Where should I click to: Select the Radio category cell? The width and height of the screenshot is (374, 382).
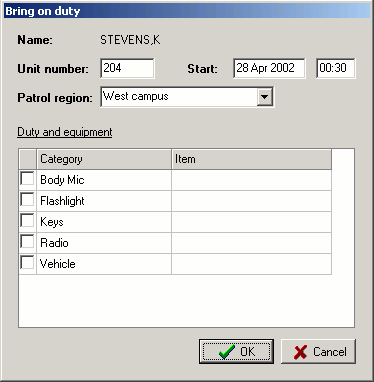[x=104, y=243]
